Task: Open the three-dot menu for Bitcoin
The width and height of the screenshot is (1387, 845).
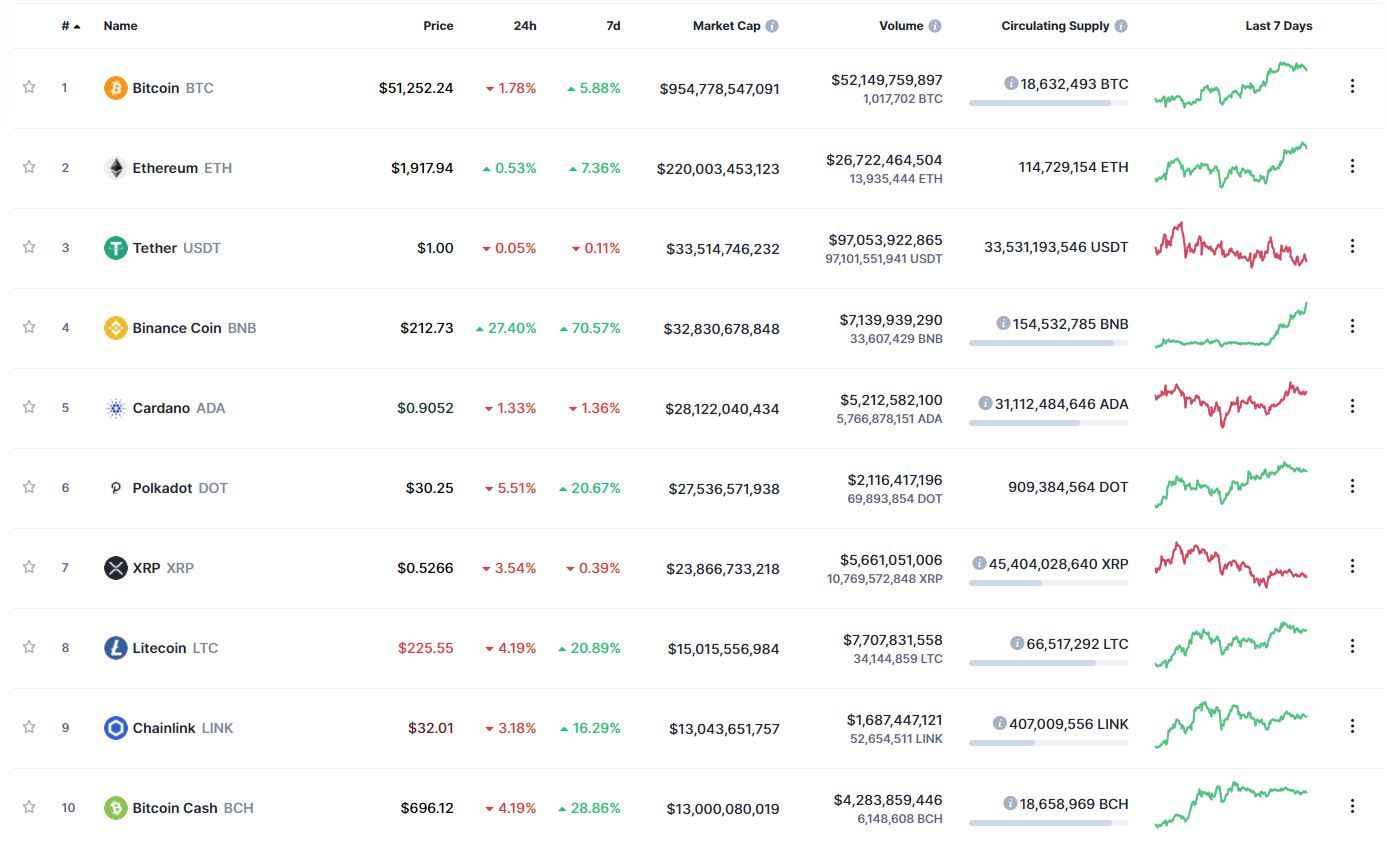Action: [1352, 87]
